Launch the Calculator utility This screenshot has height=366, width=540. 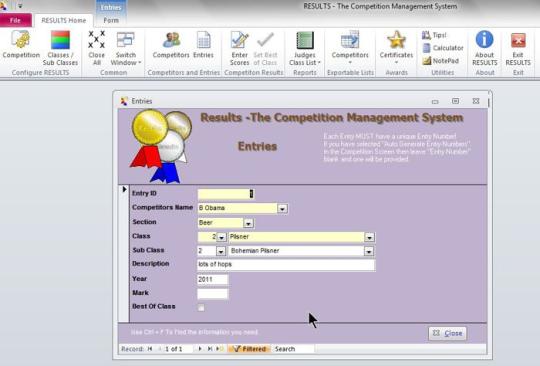click(x=443, y=48)
